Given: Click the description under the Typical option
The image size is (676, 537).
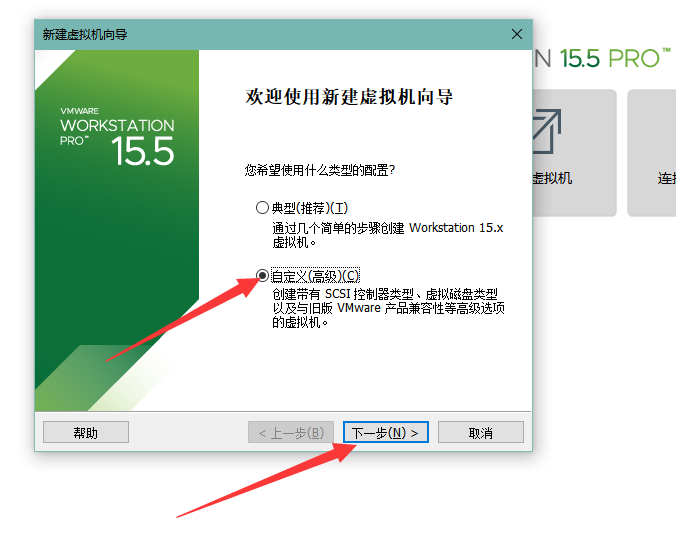Looking at the screenshot, I should 388,235.
